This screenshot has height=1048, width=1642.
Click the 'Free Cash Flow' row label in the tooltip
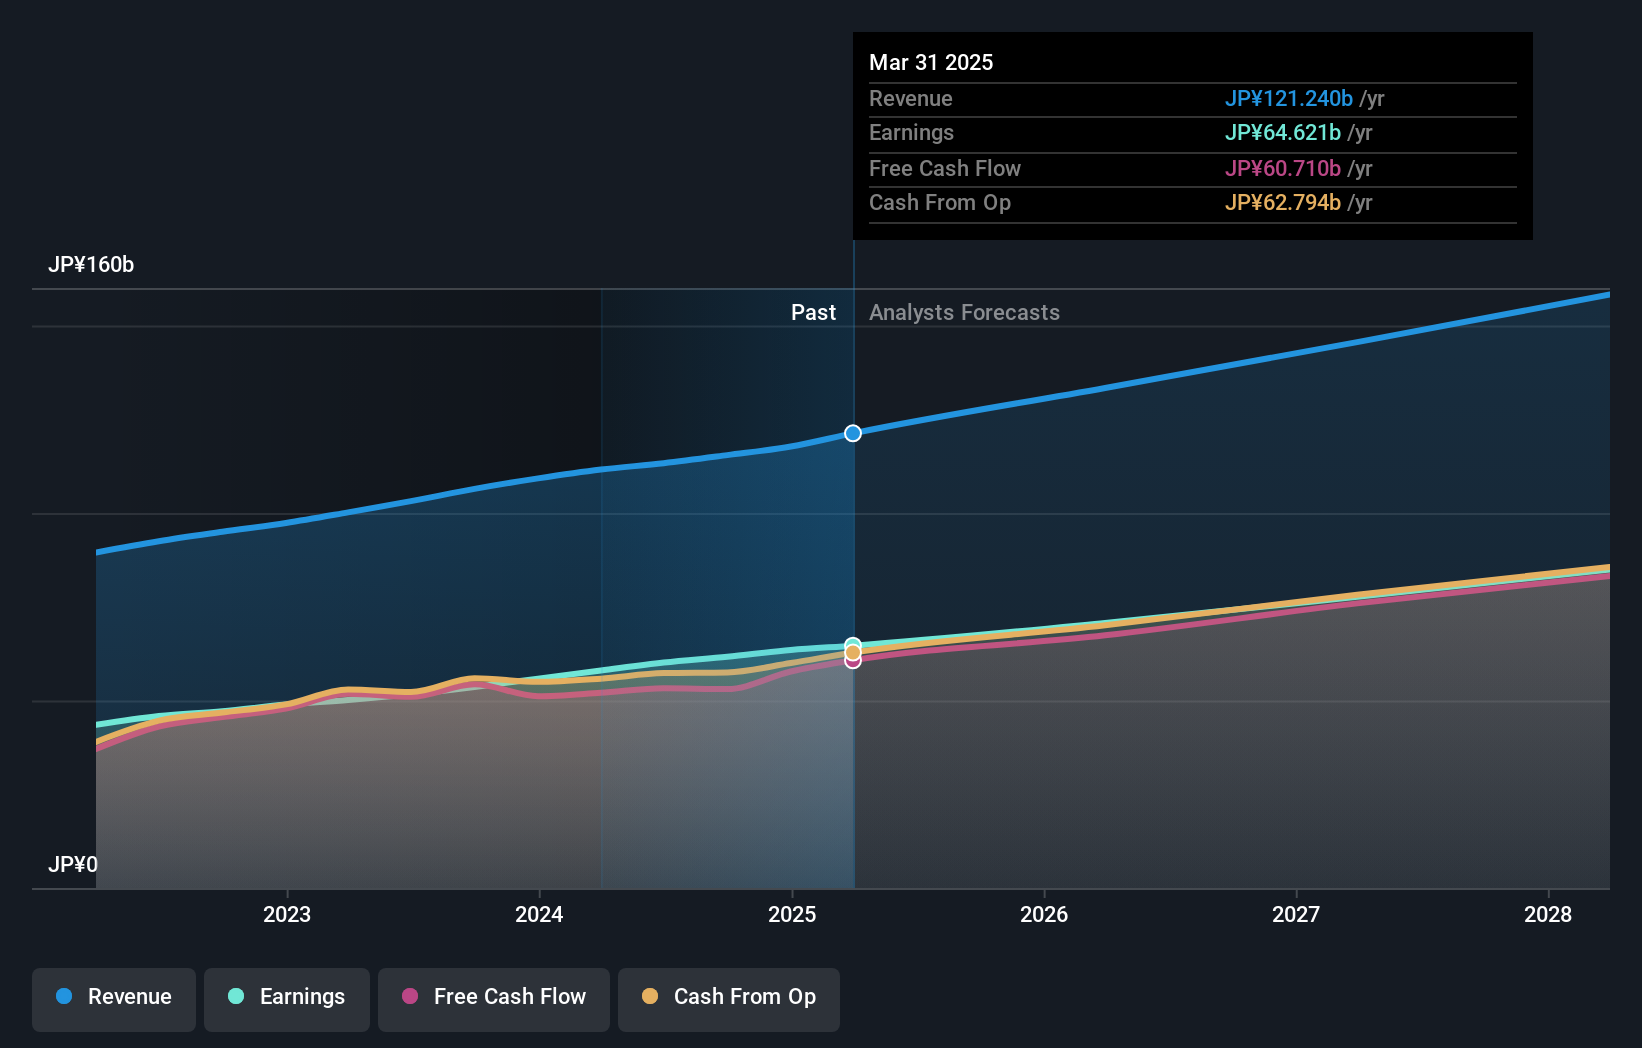click(x=945, y=169)
